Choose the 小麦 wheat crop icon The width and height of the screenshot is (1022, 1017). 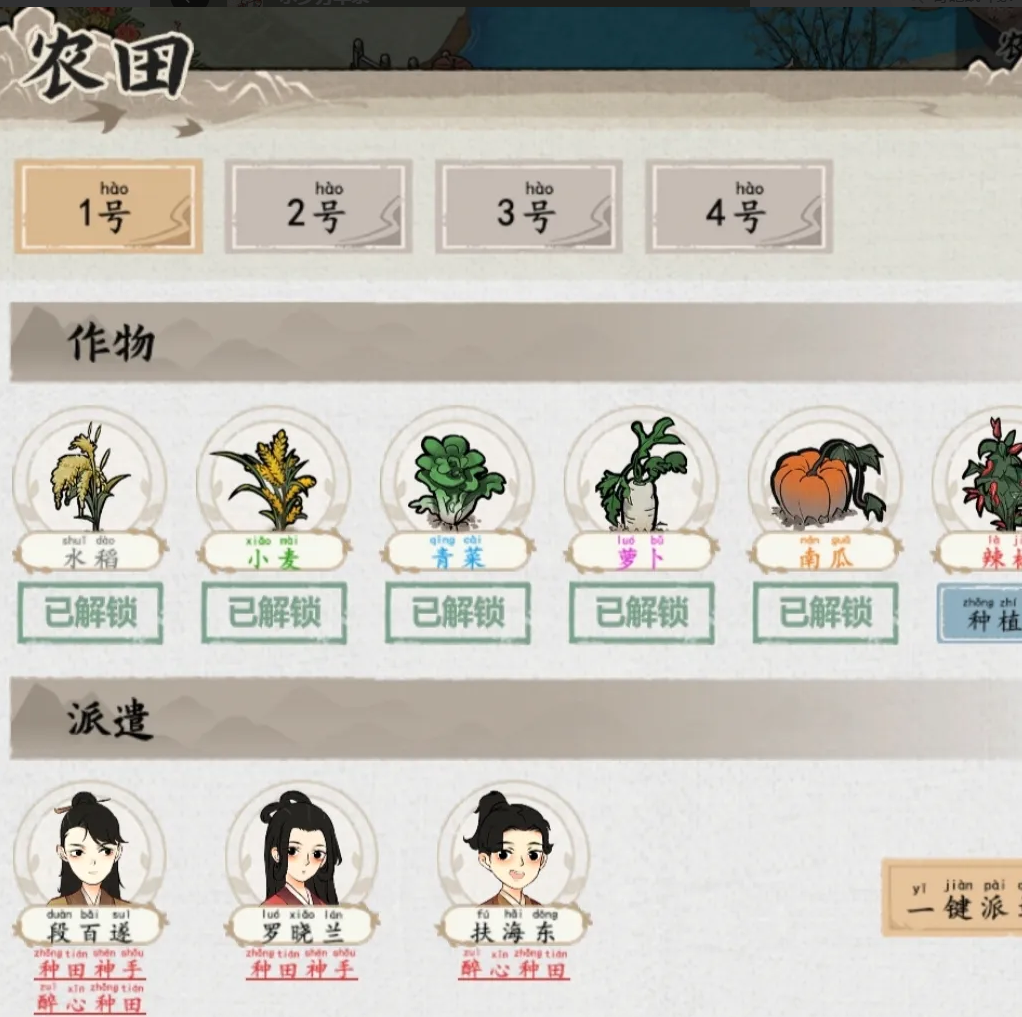[x=274, y=480]
